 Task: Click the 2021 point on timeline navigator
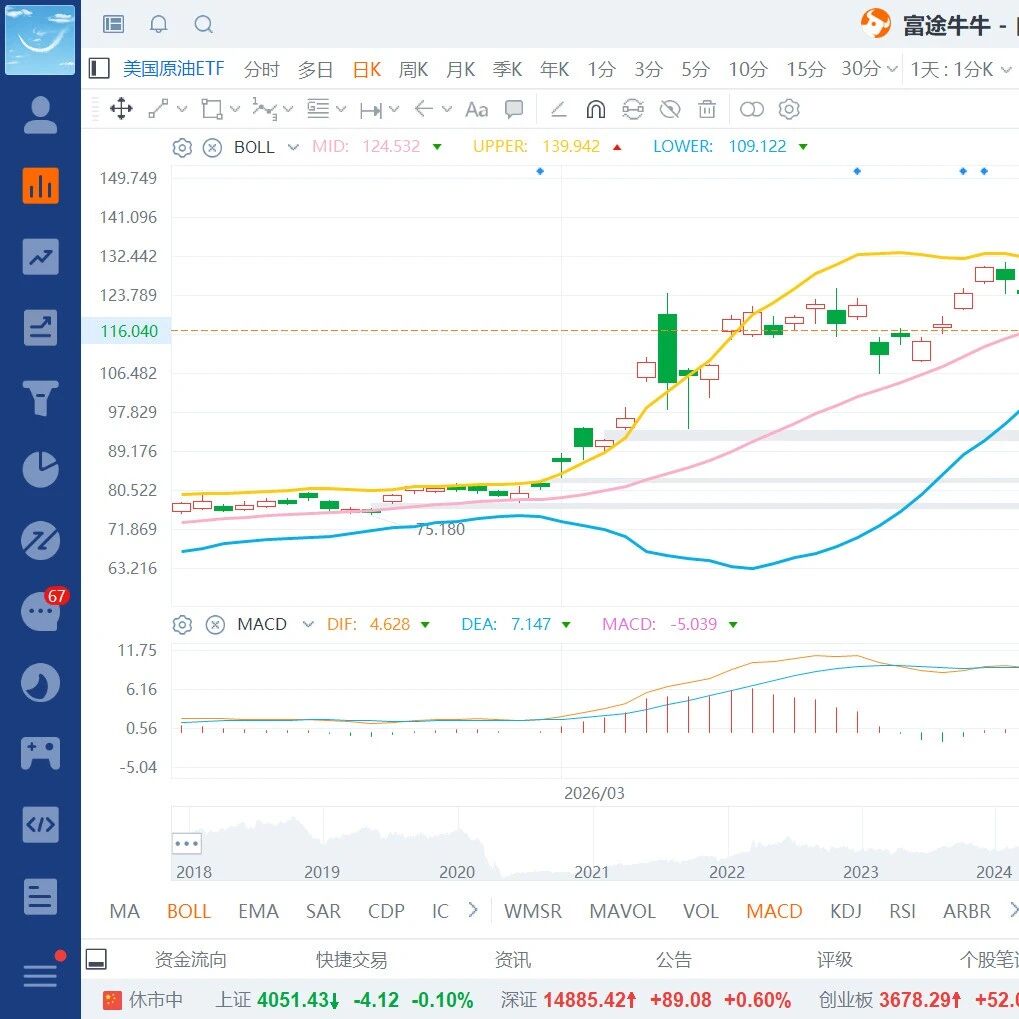[x=591, y=871]
